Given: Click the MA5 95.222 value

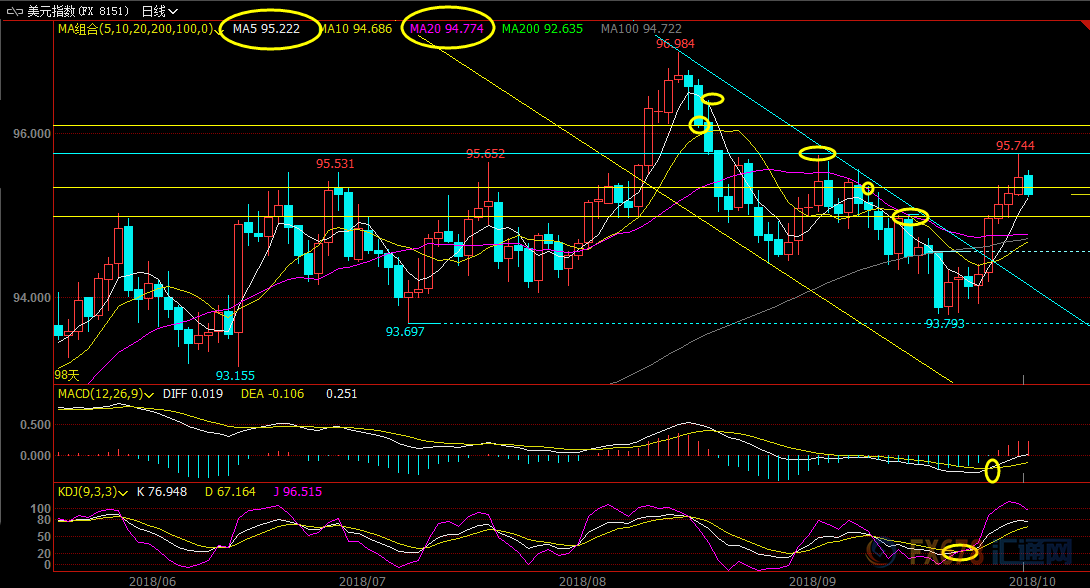Looking at the screenshot, I should (x=266, y=28).
